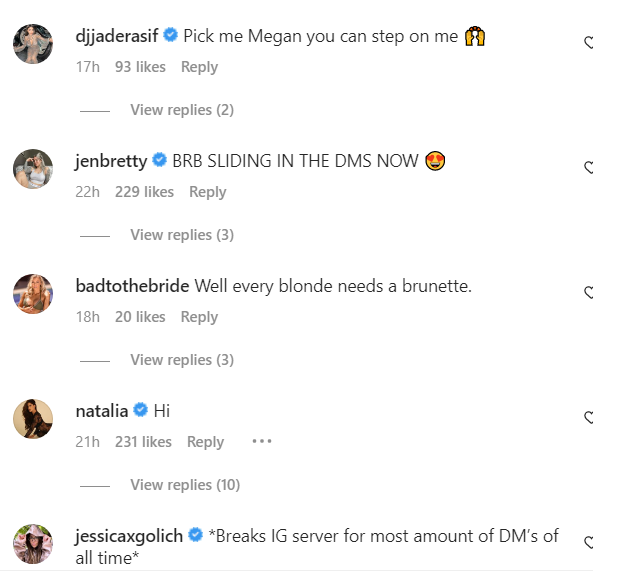Show the 3 replies under jenbretty's comment
631x572 pixels.
pos(181,235)
